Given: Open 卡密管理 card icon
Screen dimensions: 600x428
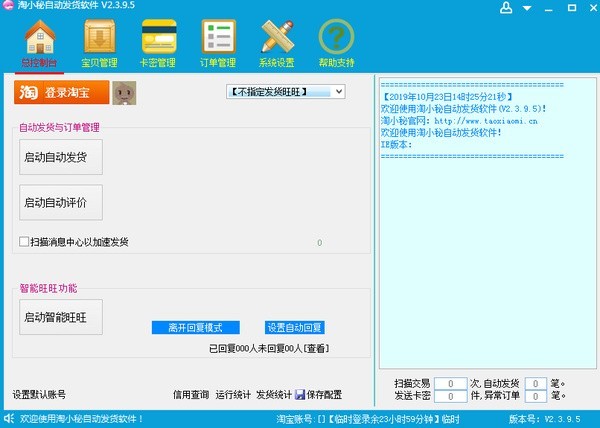Looking at the screenshot, I should (x=158, y=39).
